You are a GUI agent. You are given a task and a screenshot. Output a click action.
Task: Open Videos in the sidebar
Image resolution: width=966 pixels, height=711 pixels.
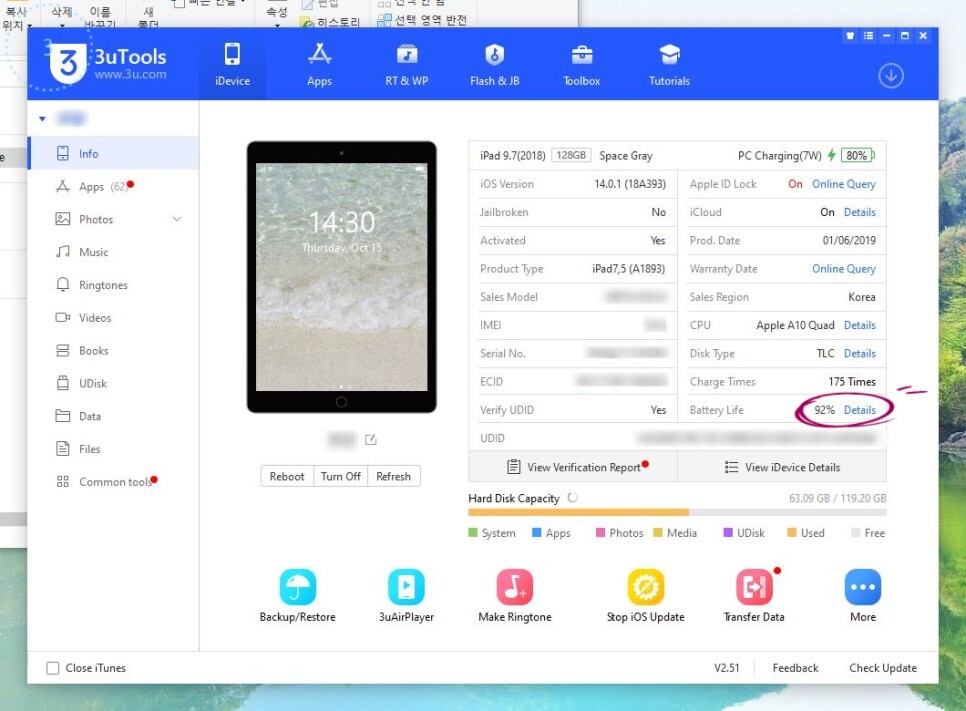(x=114, y=318)
